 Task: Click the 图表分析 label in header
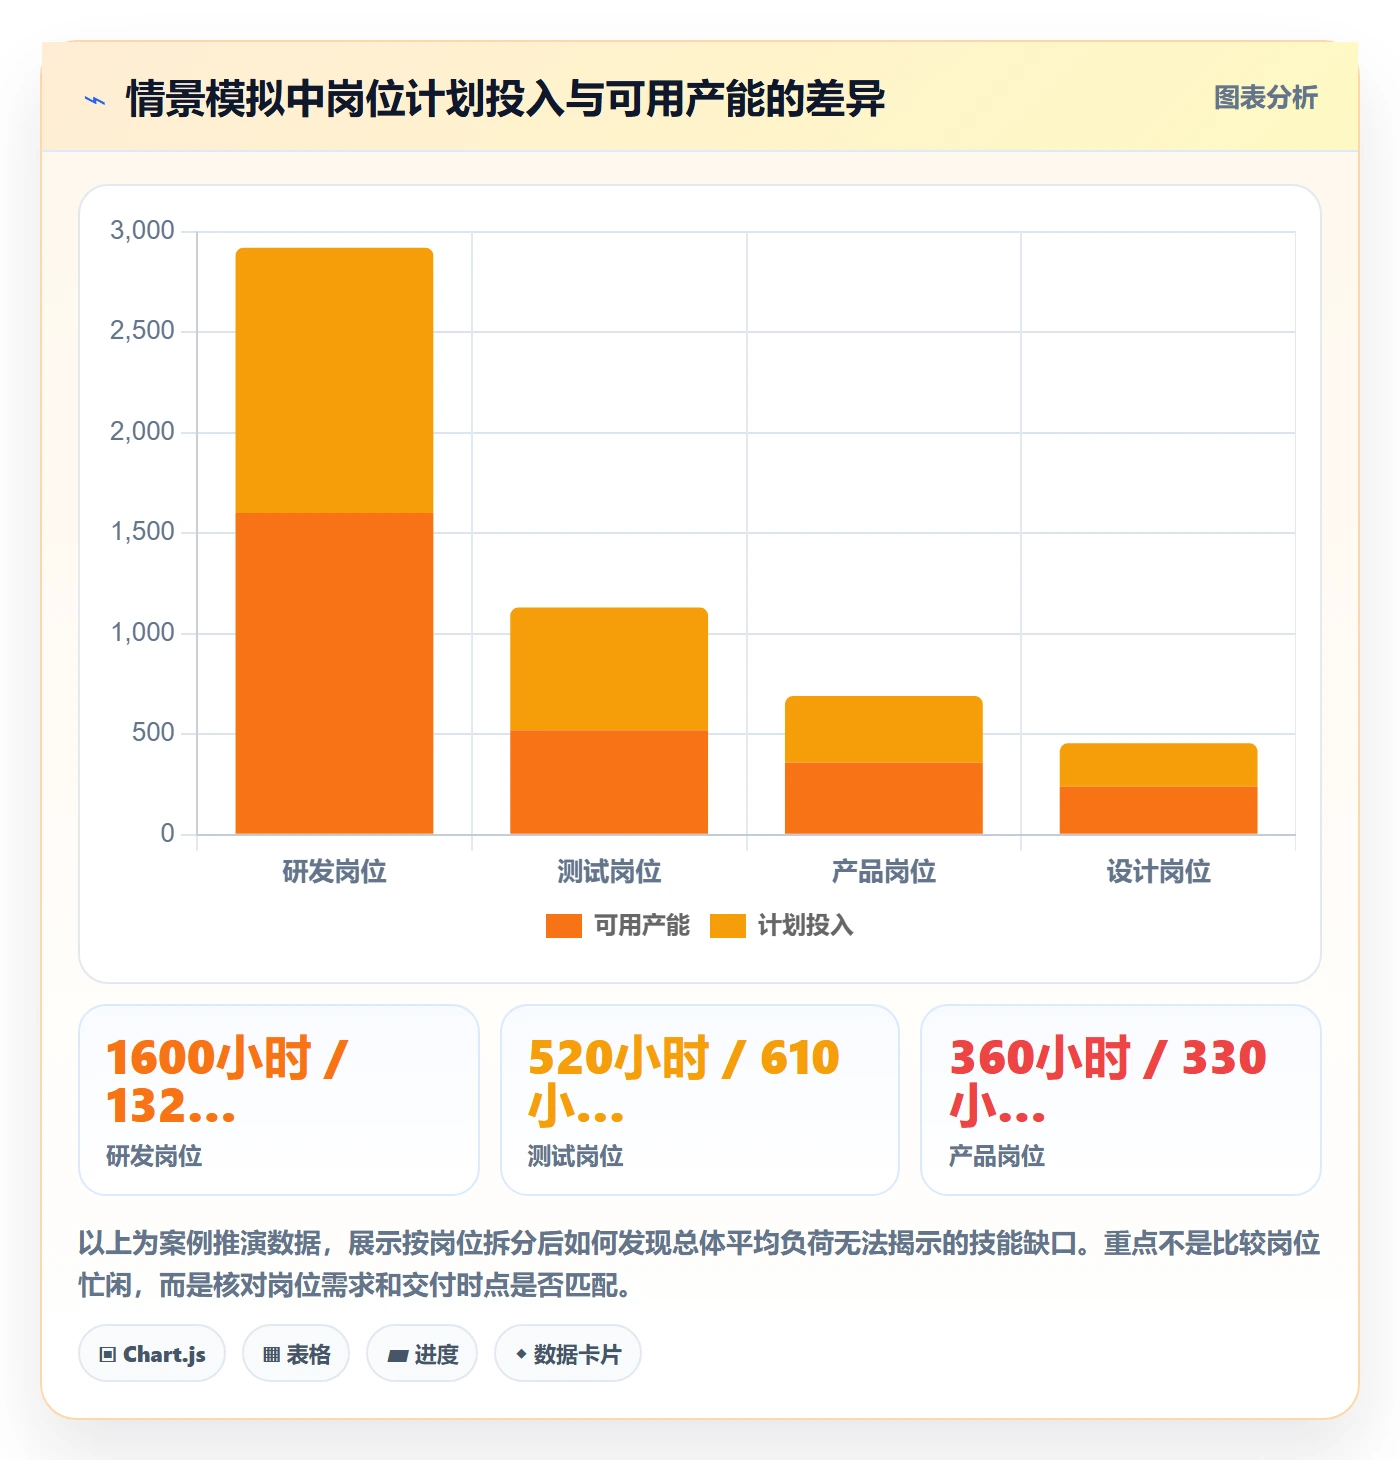point(1265,97)
